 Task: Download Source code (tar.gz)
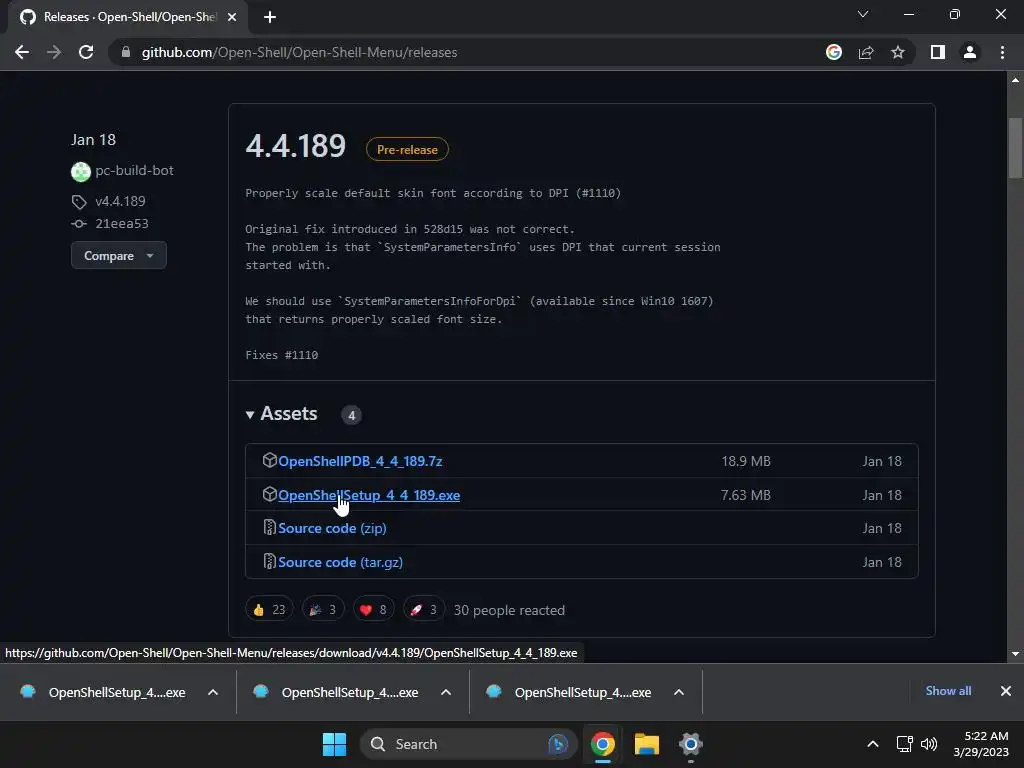pyautogui.click(x=340, y=562)
